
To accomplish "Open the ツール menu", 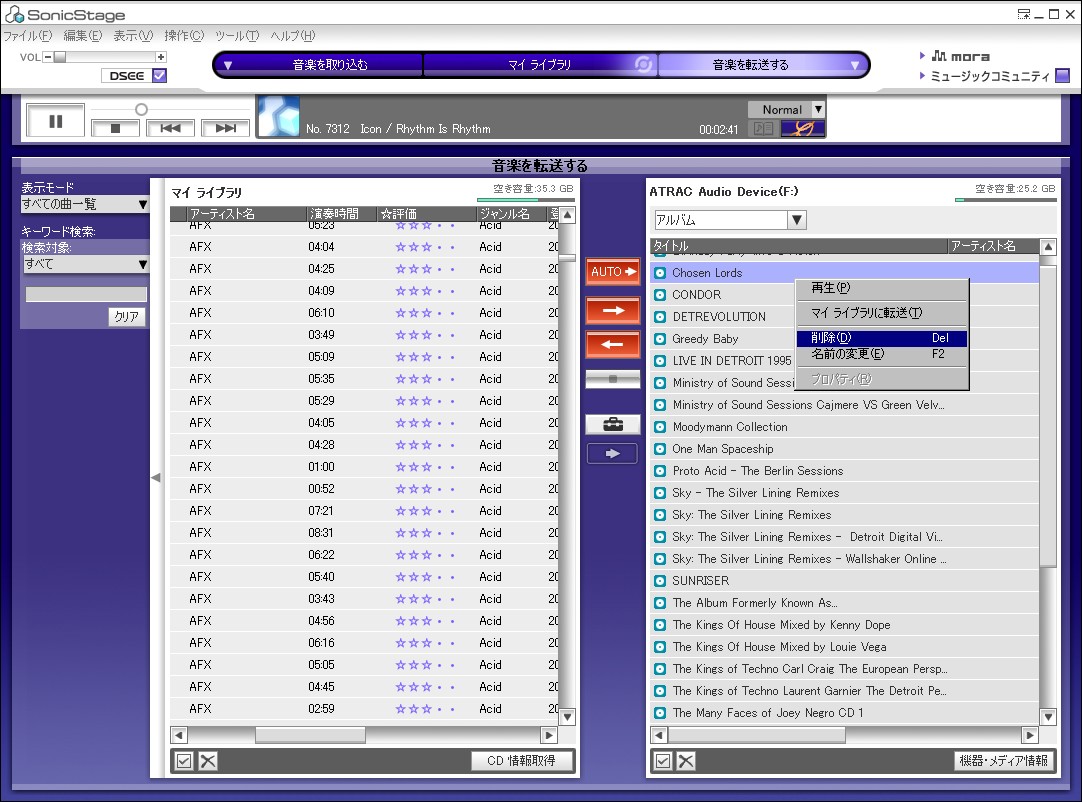I will click(237, 35).
